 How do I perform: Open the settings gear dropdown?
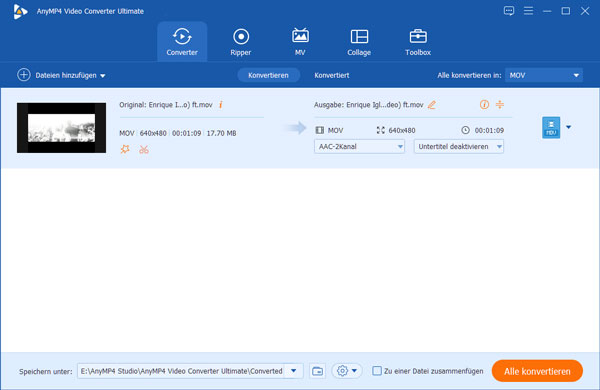click(347, 371)
